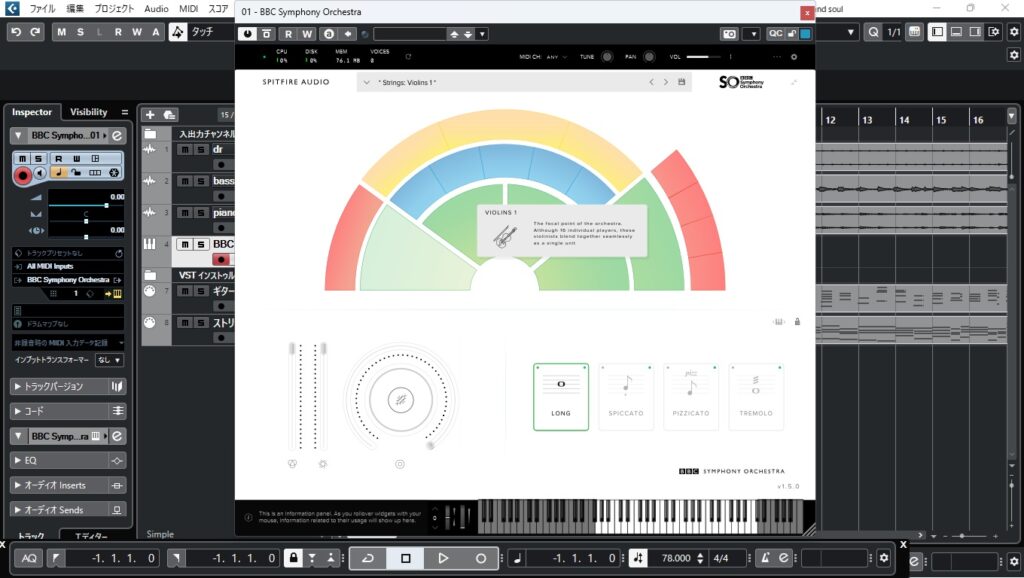The width and height of the screenshot is (1024, 578).
Task: Go to next preset arrow
Action: 665,82
